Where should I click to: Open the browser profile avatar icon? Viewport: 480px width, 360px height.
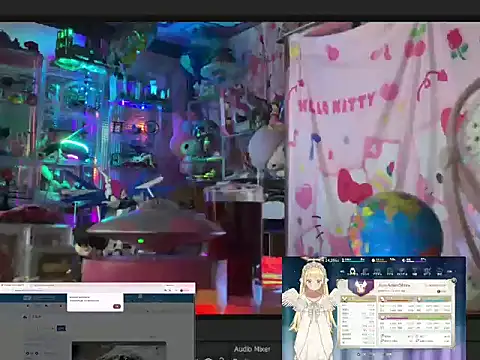(x=181, y=290)
